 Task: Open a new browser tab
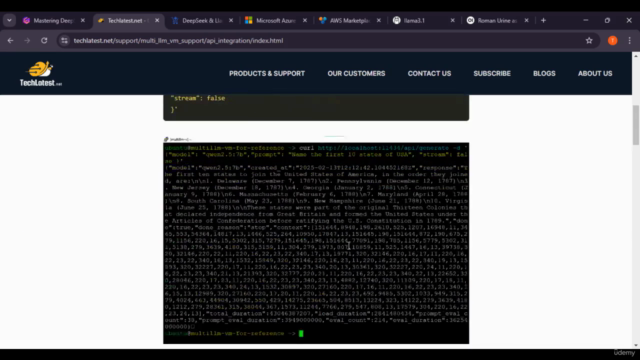[x=543, y=20]
